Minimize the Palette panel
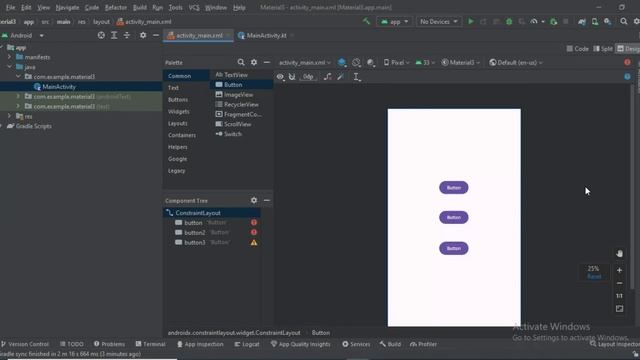The width and height of the screenshot is (640, 360). tap(267, 62)
